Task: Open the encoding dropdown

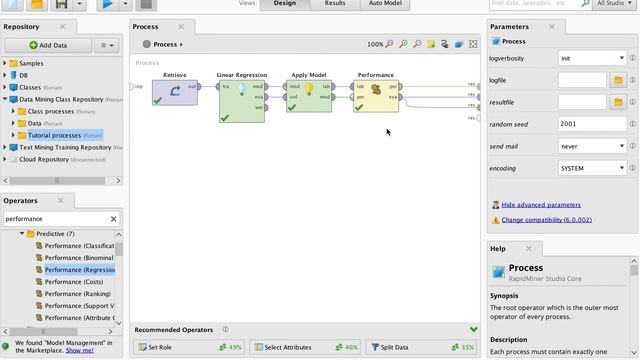Action: [592, 168]
